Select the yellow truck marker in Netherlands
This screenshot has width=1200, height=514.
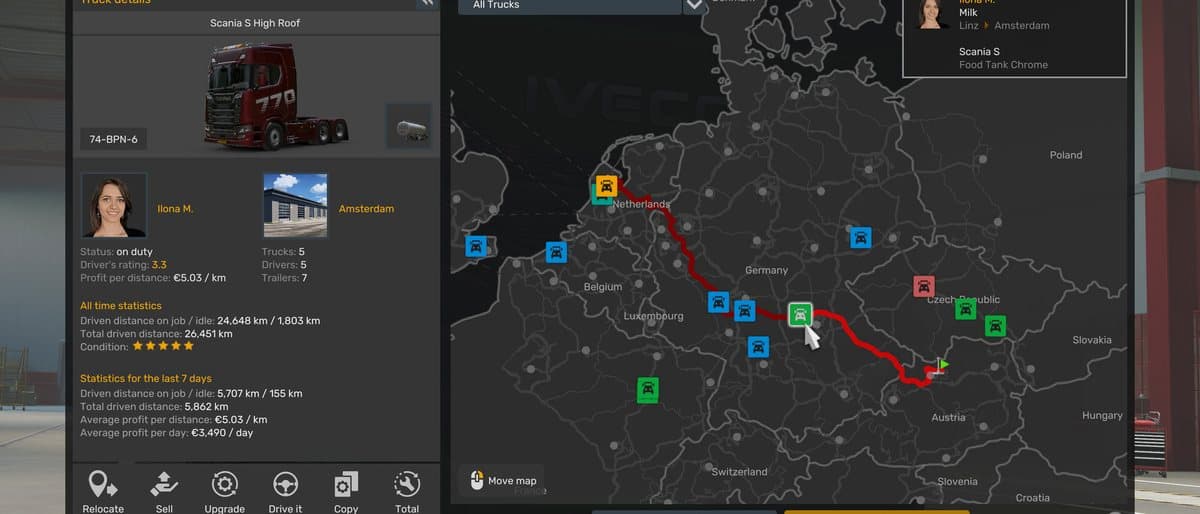[x=606, y=186]
